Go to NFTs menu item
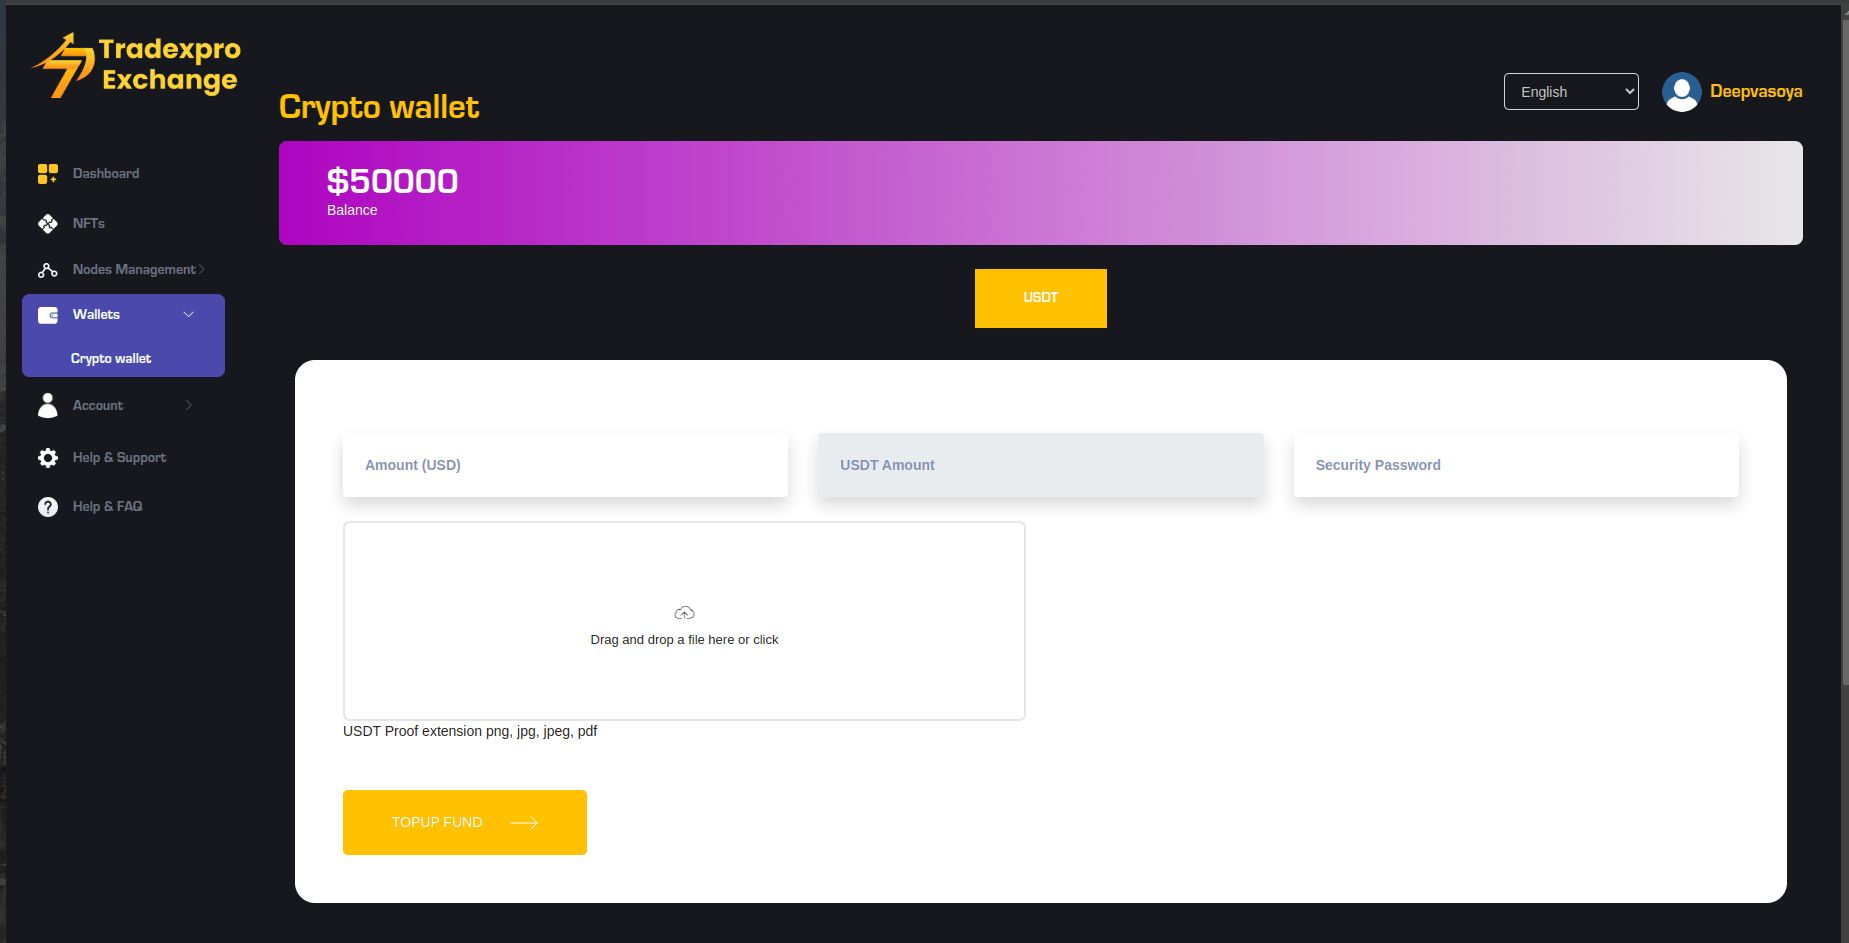This screenshot has height=943, width=1849. (89, 224)
